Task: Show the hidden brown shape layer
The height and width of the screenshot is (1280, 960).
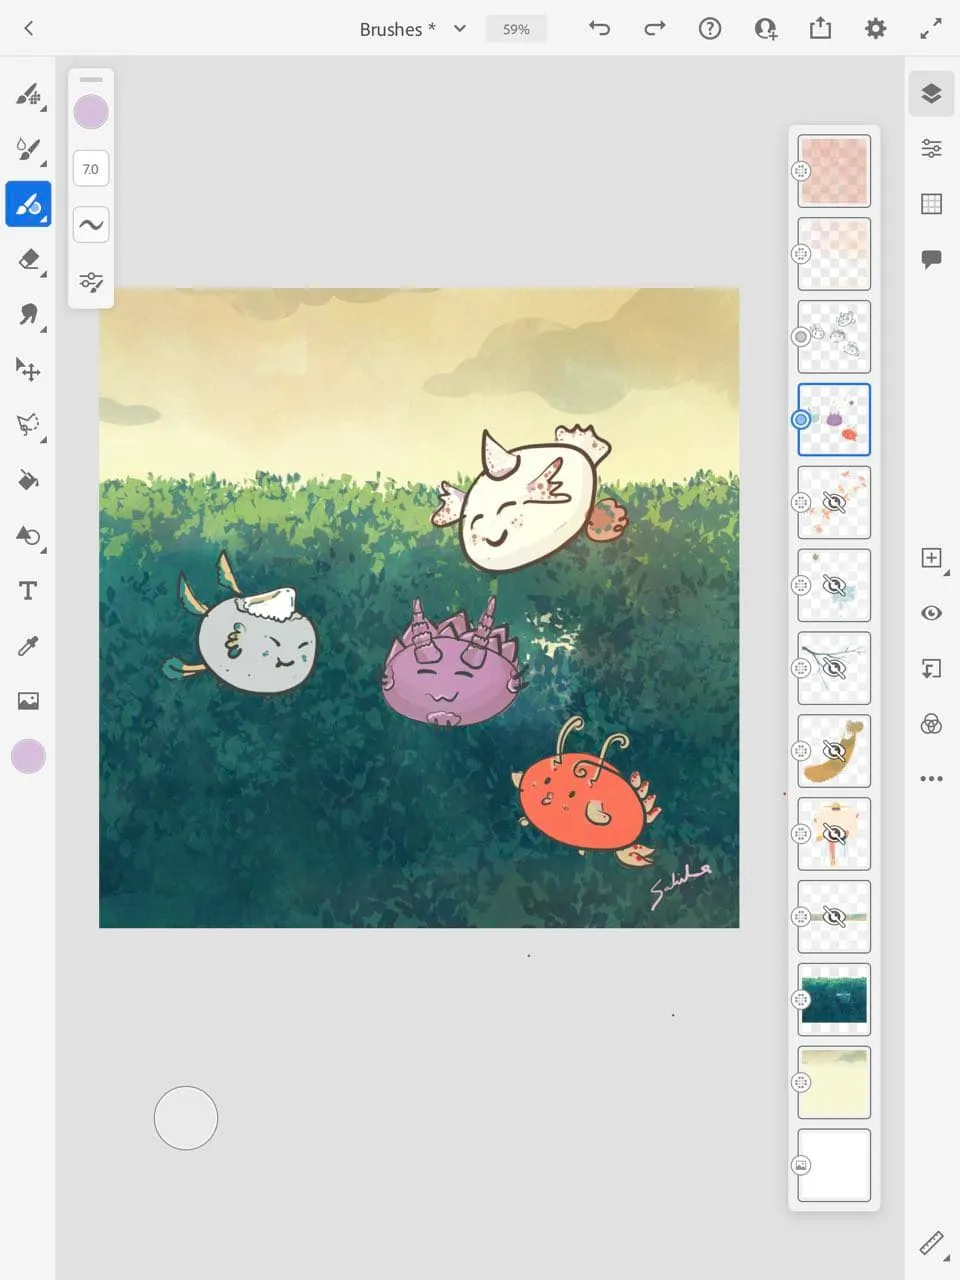Action: pos(834,751)
